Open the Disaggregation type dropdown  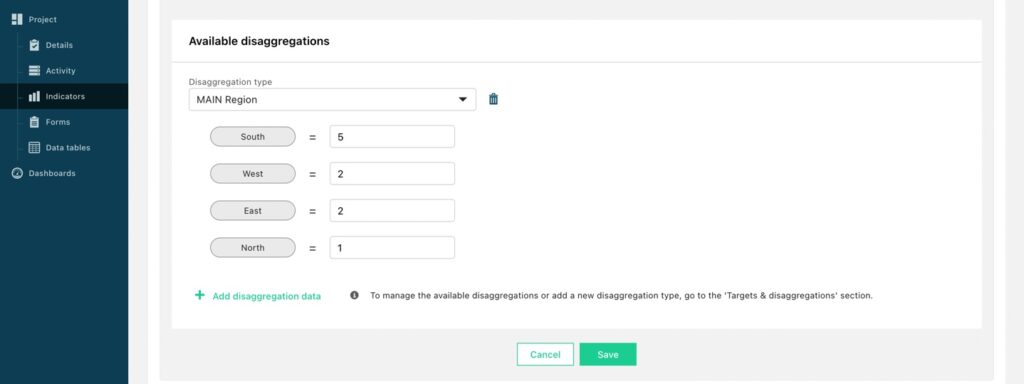coord(332,99)
